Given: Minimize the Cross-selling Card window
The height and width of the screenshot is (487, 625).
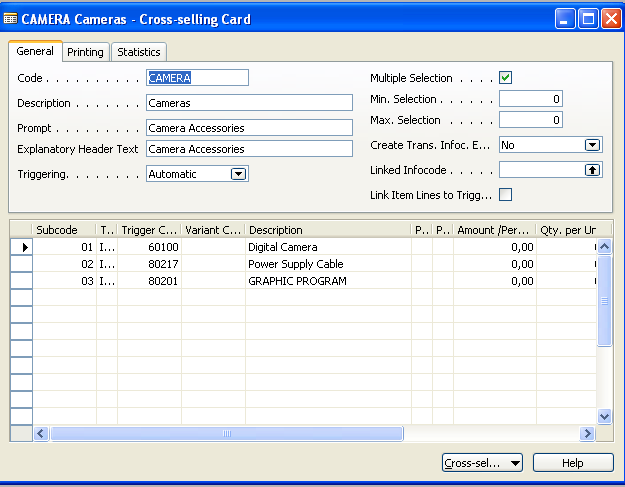Looking at the screenshot, I should [567, 19].
